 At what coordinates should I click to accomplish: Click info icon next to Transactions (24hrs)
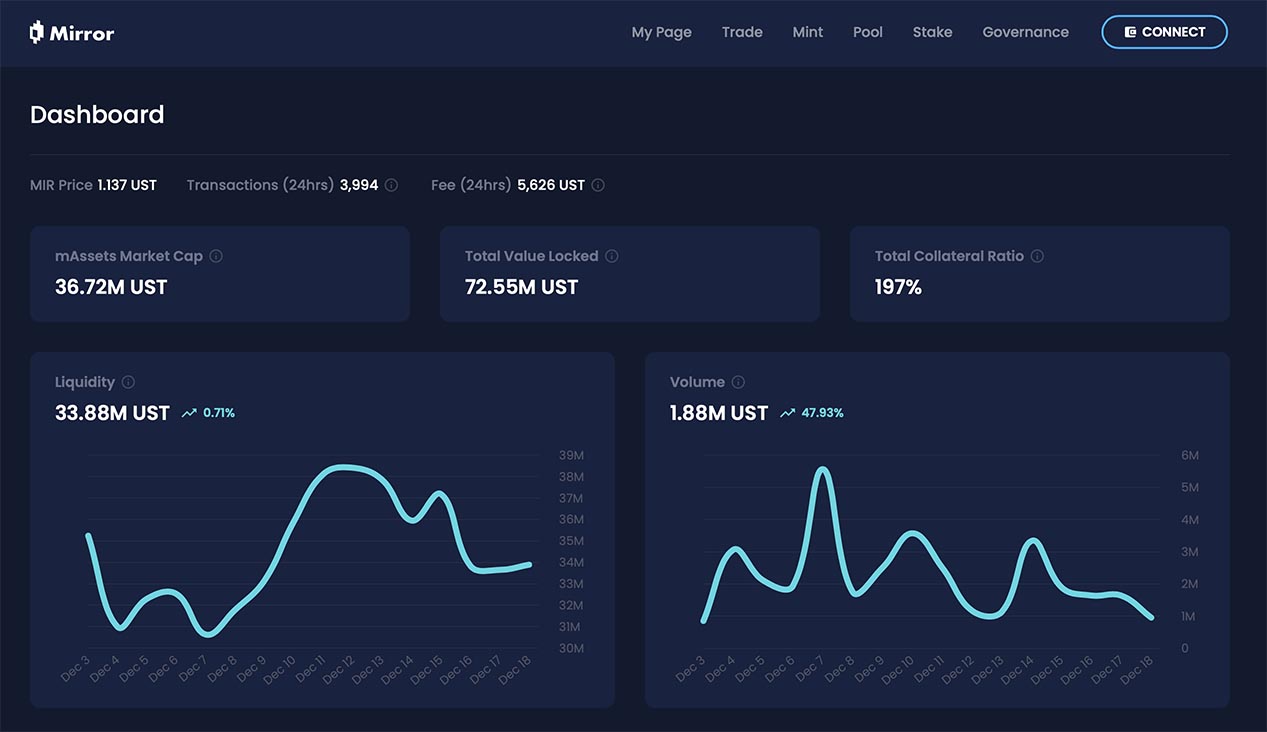coord(391,185)
